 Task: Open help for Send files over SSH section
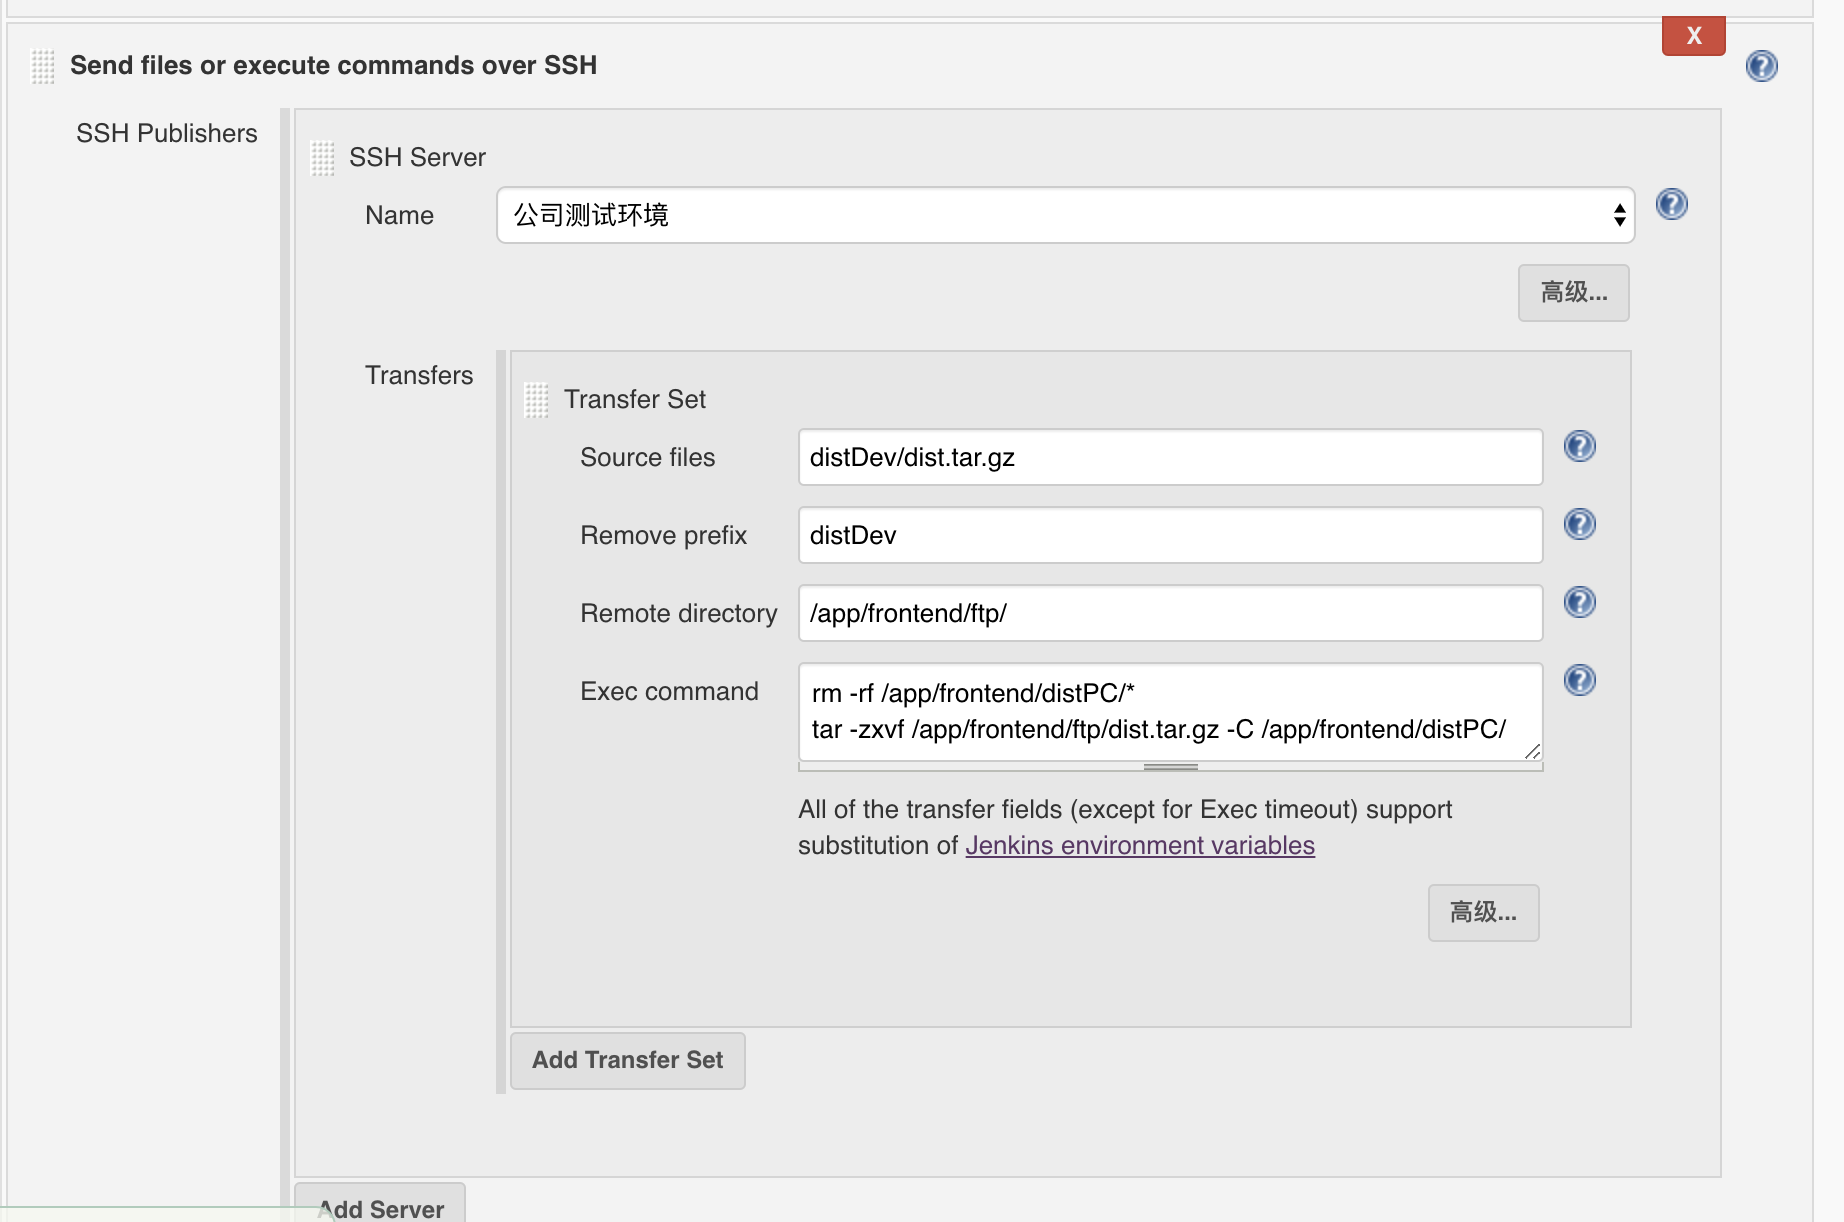click(1761, 66)
